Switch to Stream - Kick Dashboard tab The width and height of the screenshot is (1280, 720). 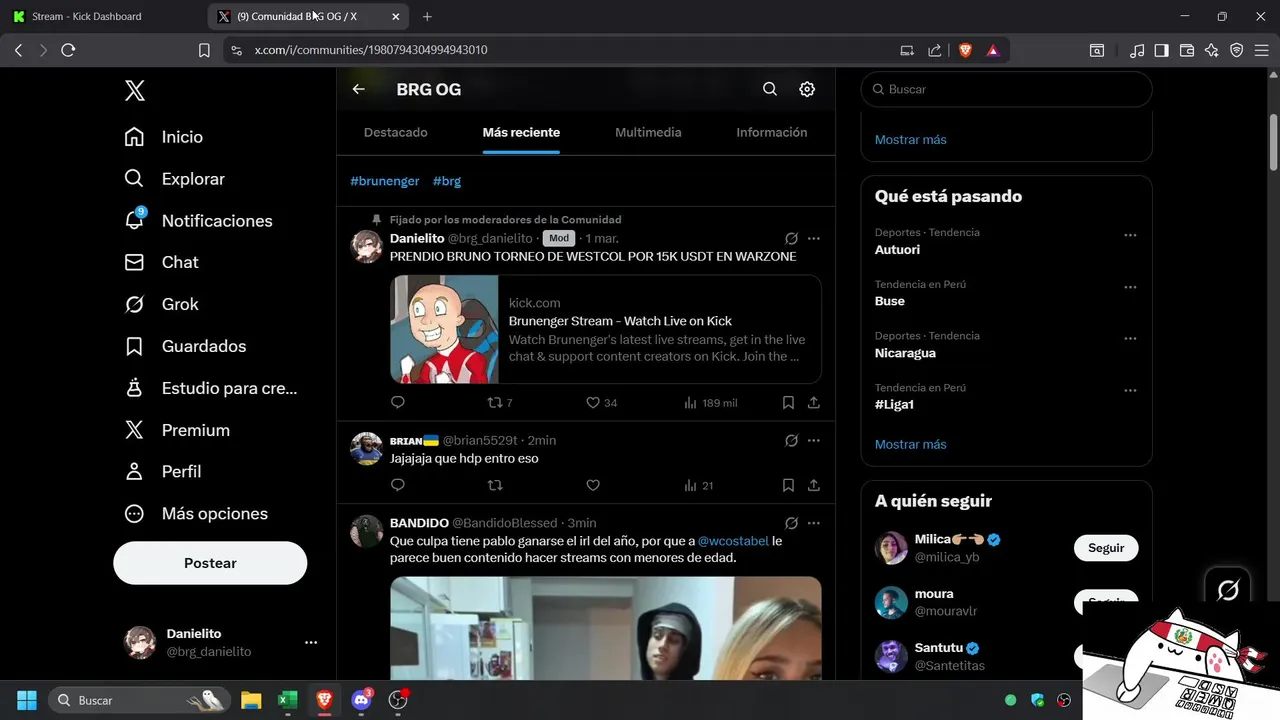point(102,16)
